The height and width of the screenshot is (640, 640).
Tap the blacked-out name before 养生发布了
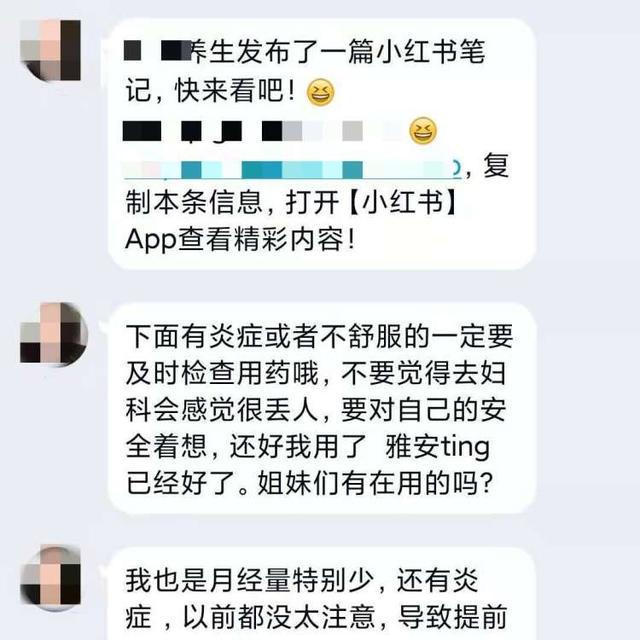coord(158,51)
